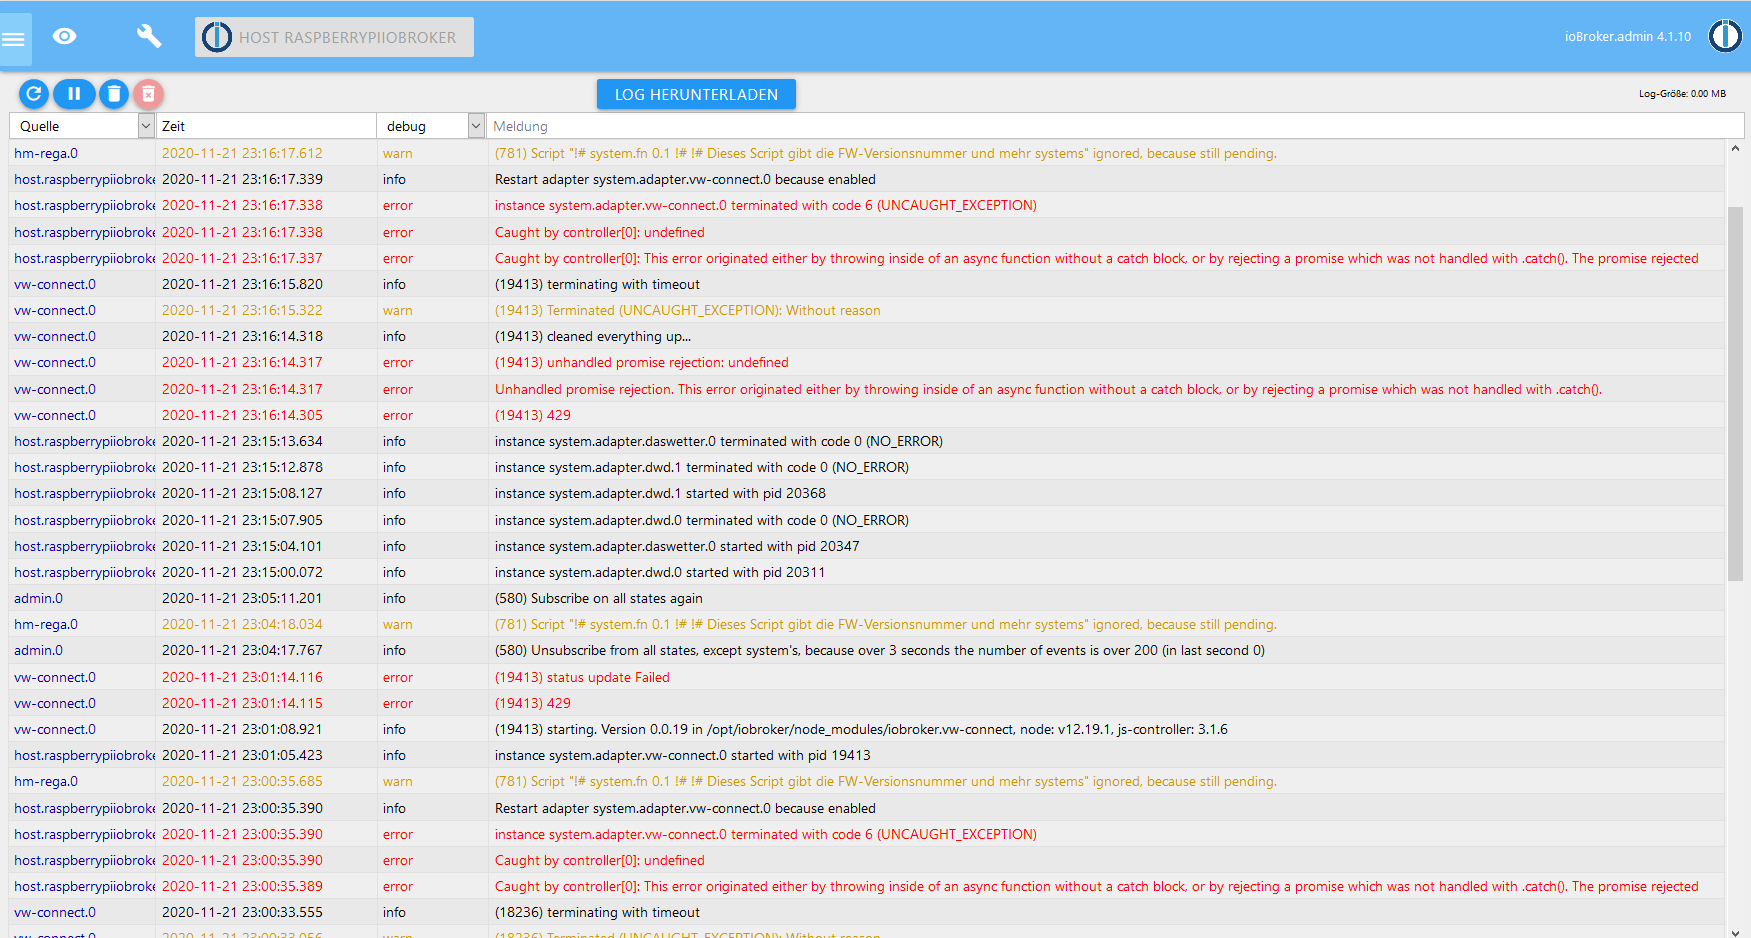Select hm-rega.0 row at 23:16:17.612

click(x=867, y=153)
